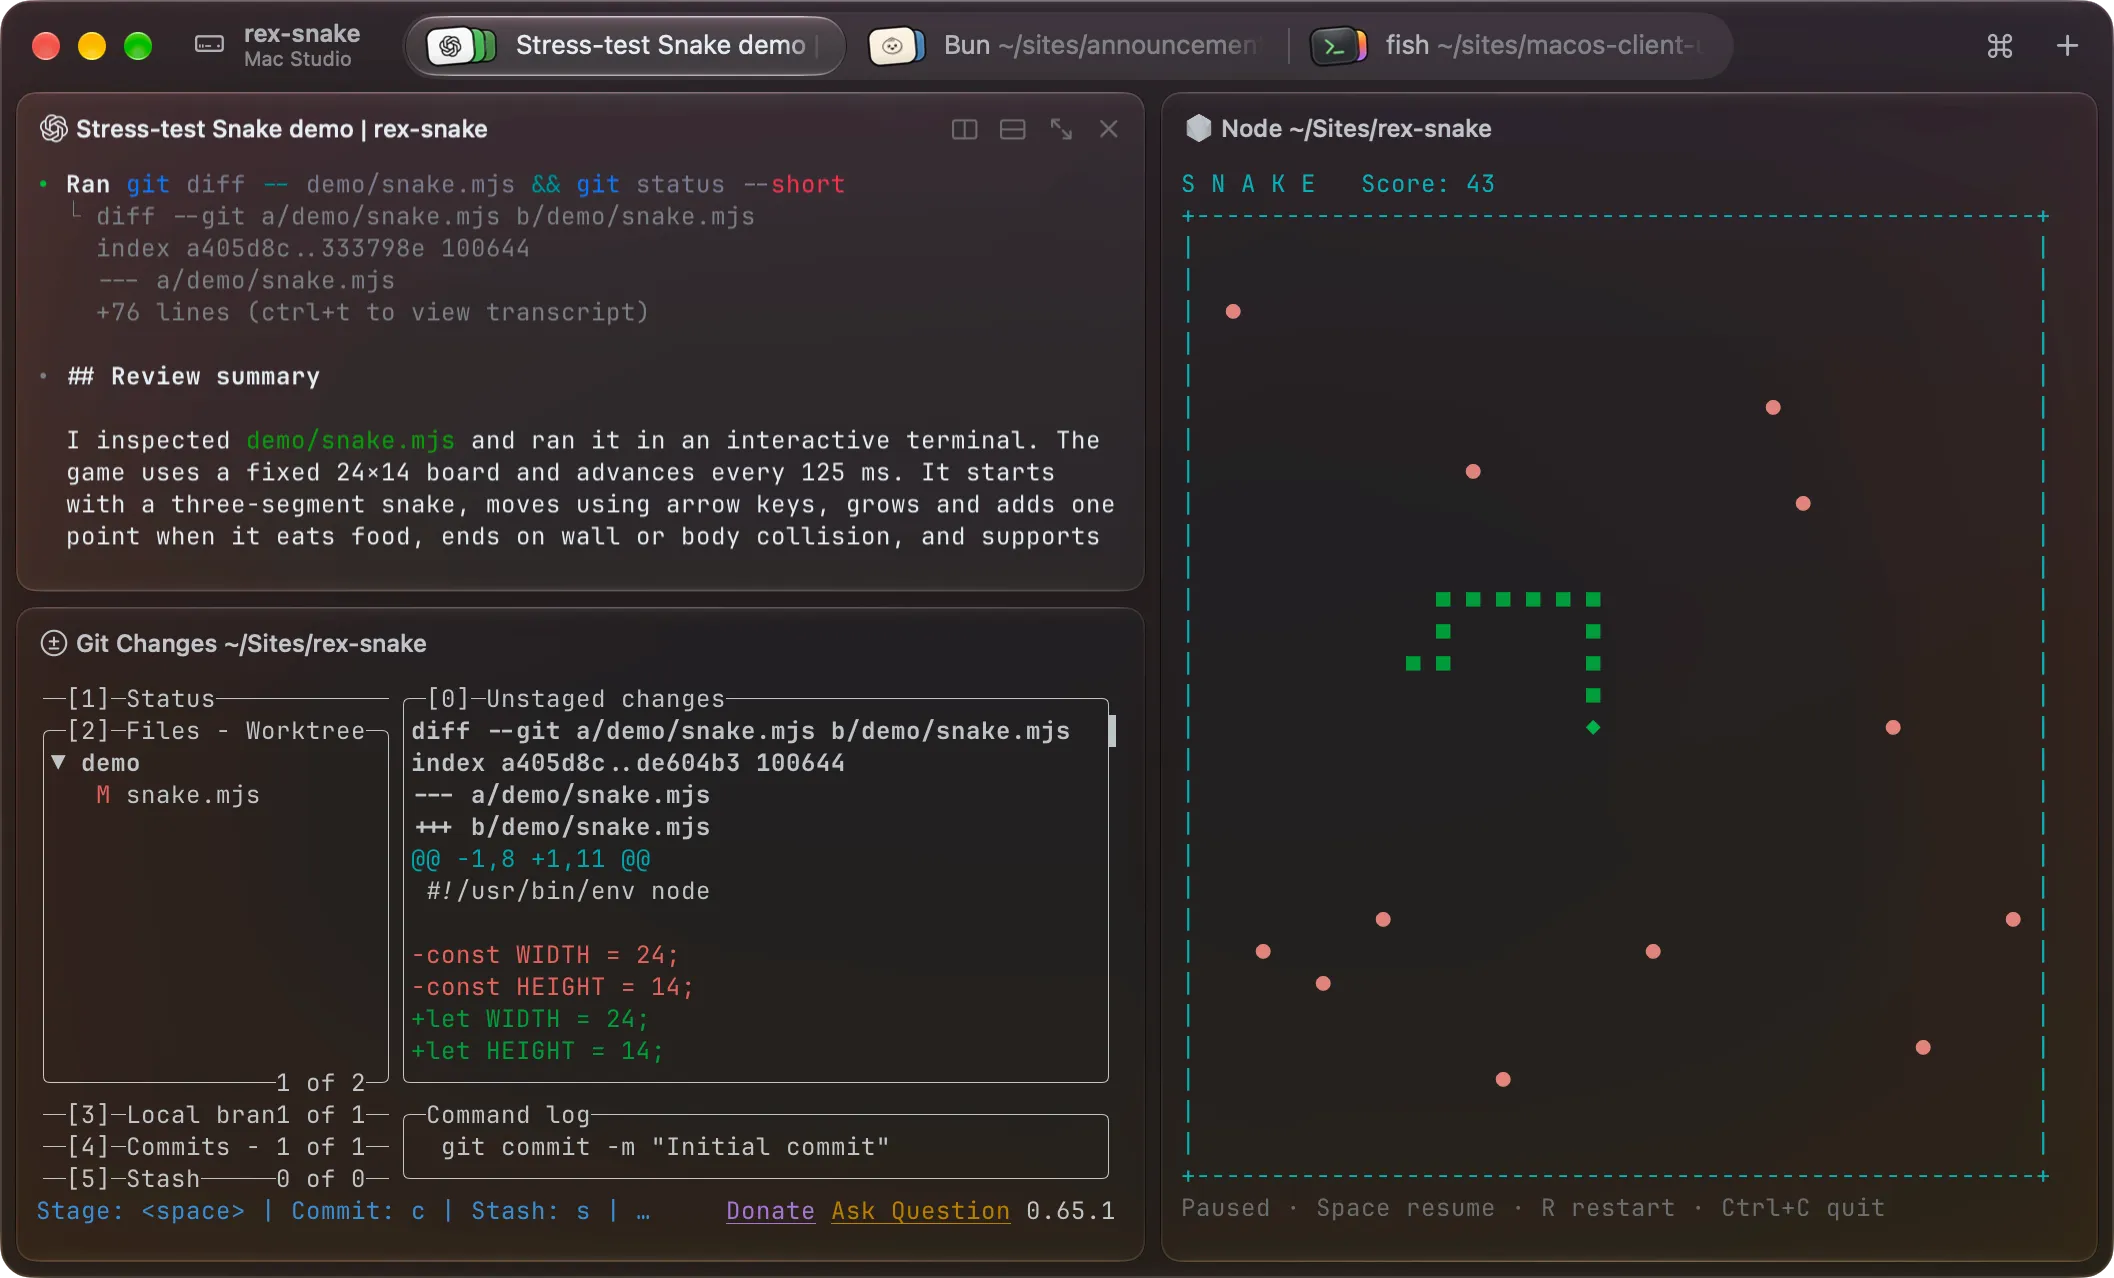2114x1278 pixels.
Task: Add a new tab with plus icon
Action: click(x=2067, y=46)
